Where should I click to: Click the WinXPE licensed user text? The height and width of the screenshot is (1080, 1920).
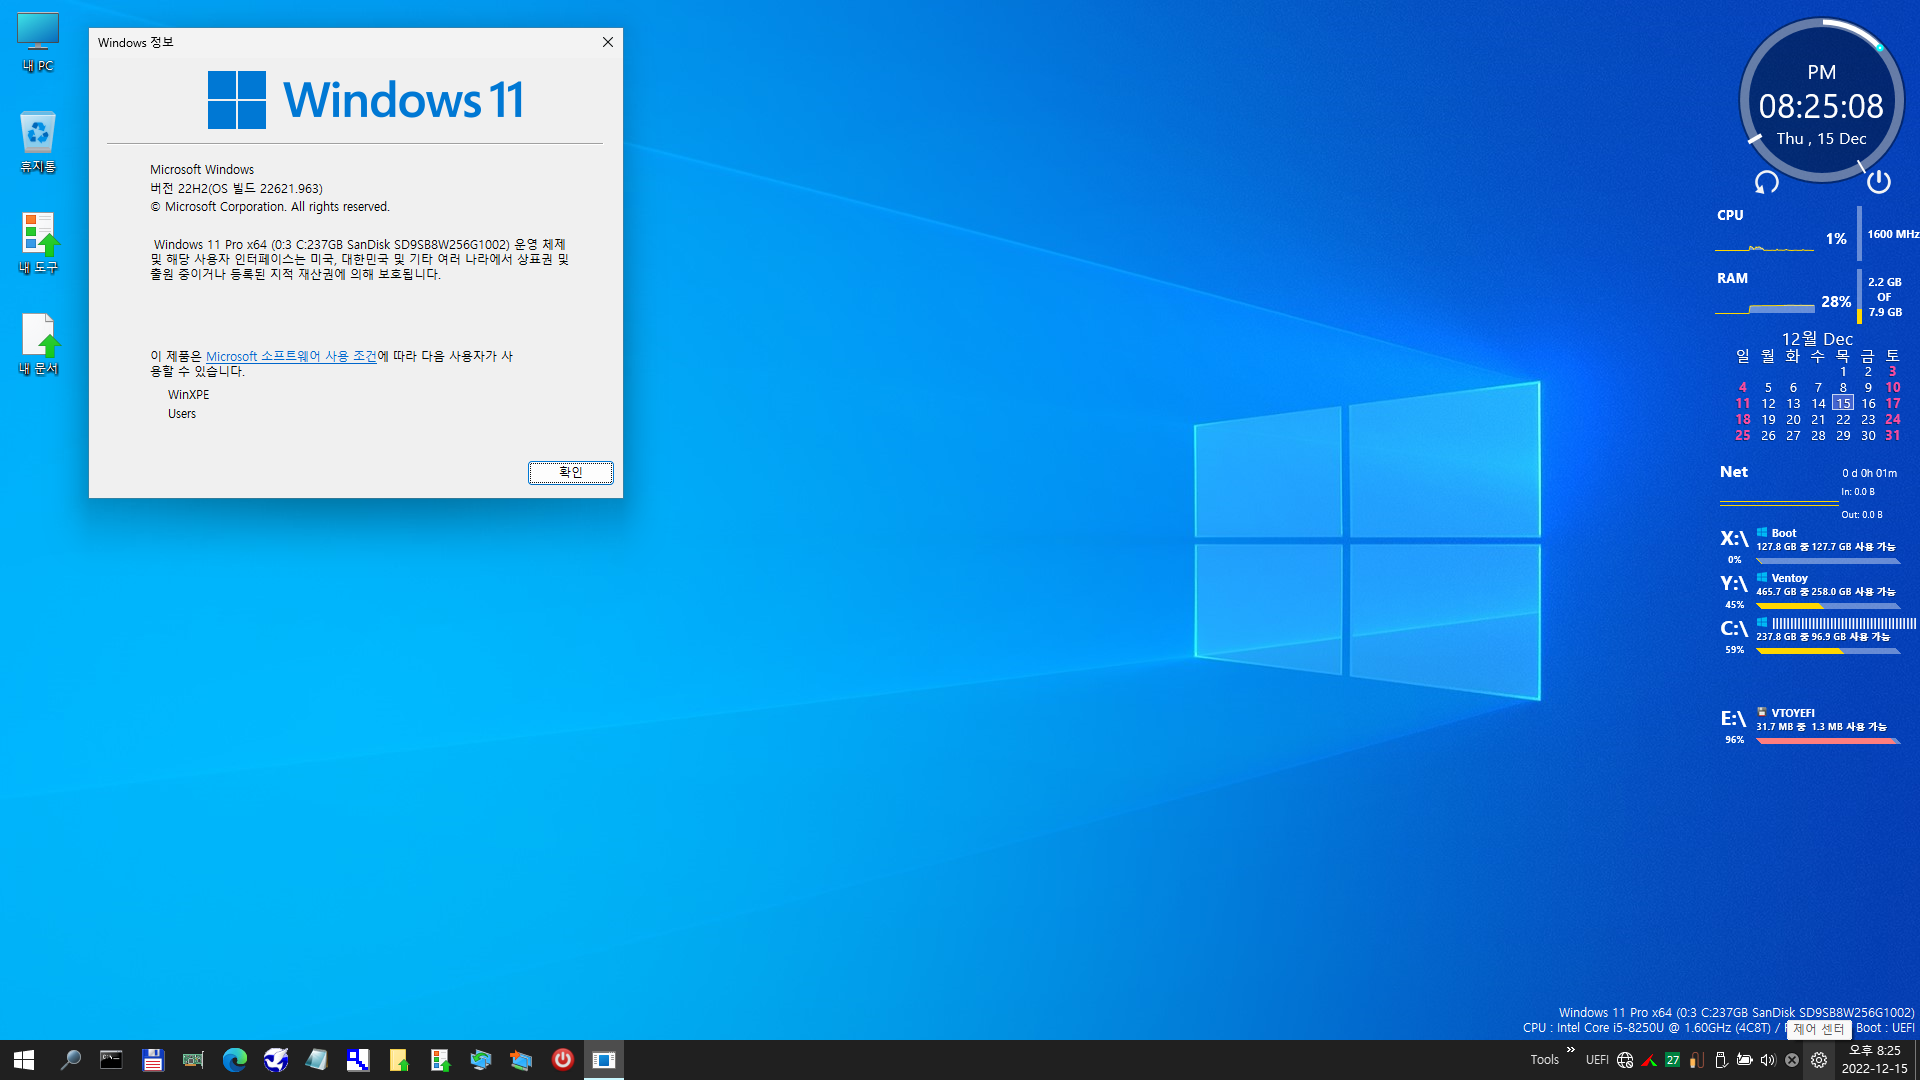click(189, 395)
